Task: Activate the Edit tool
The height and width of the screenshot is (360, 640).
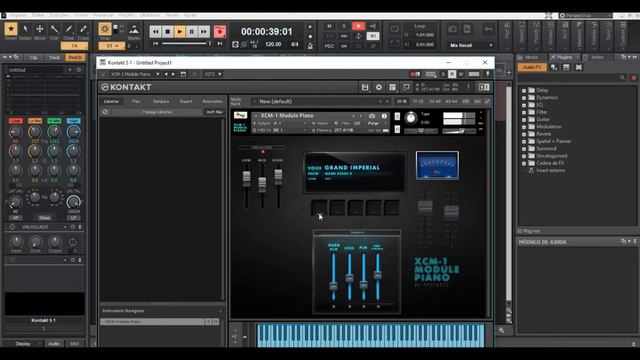Action: point(54,29)
